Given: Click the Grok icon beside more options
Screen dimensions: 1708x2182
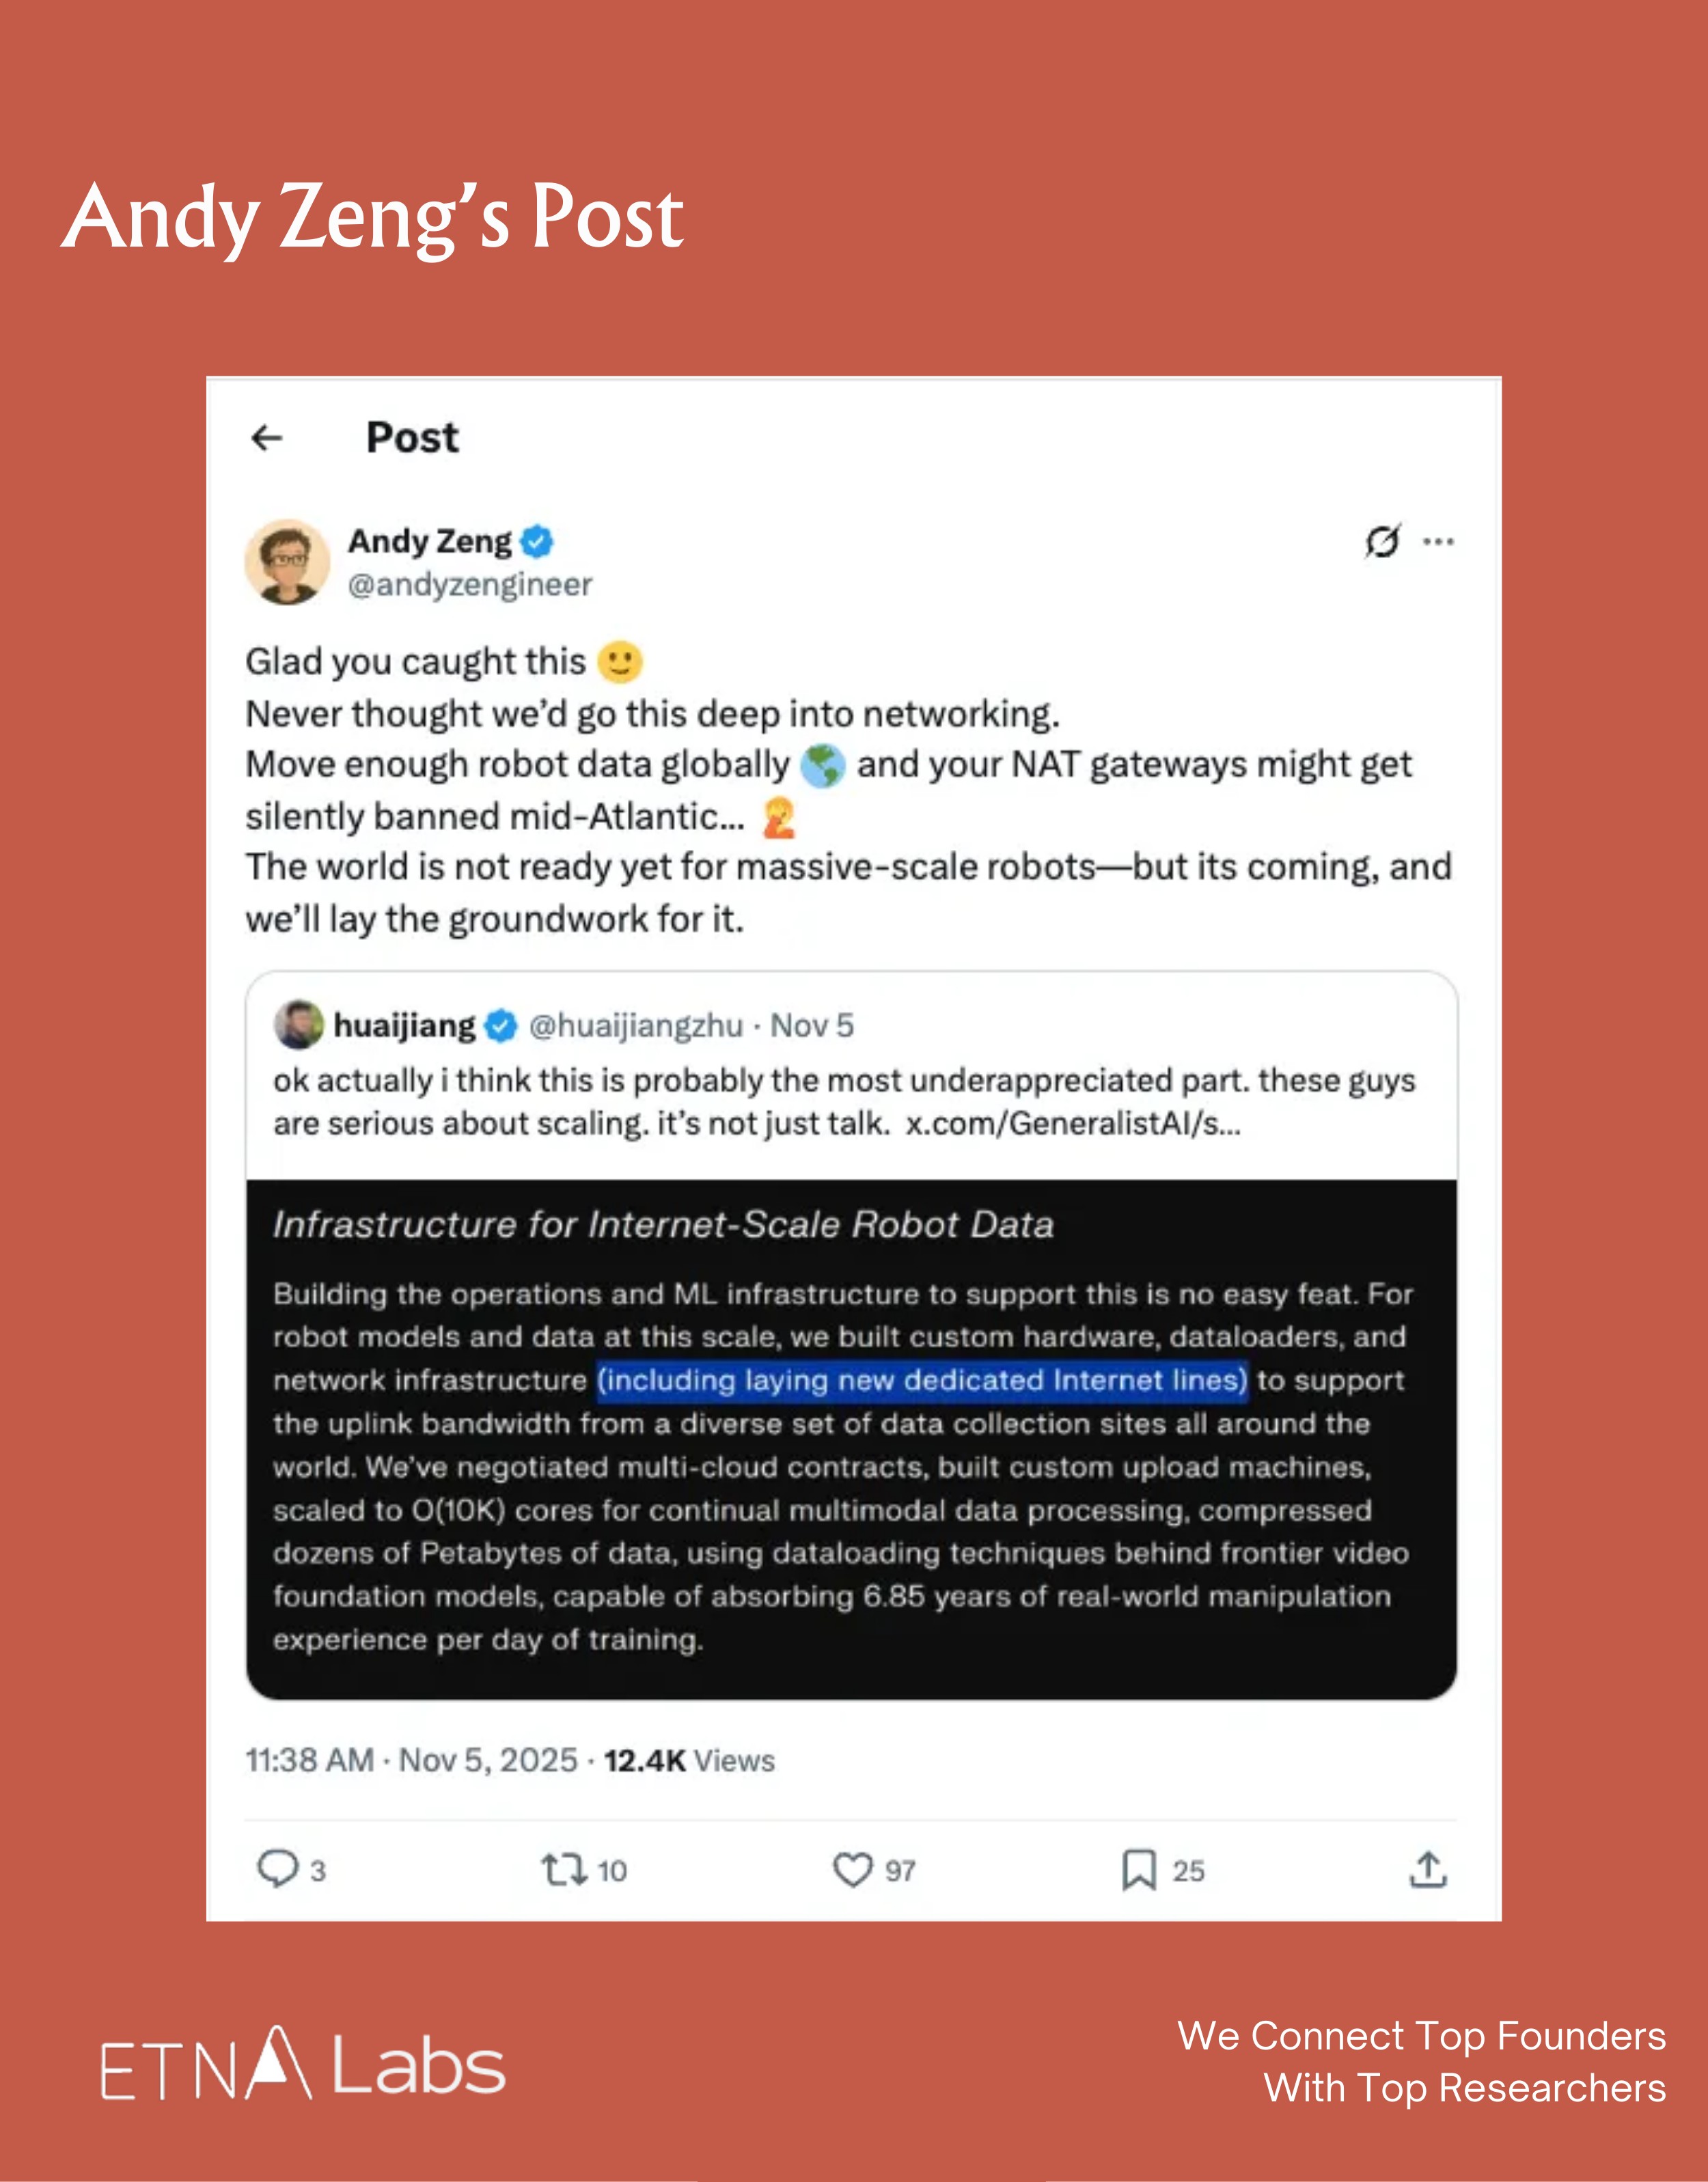Looking at the screenshot, I should click(1382, 542).
